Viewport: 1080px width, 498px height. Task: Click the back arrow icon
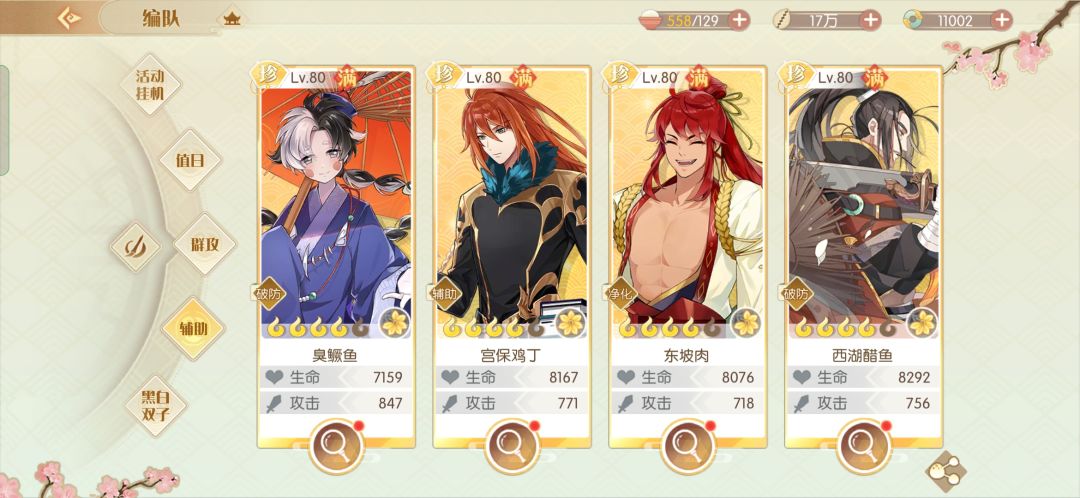(x=69, y=19)
